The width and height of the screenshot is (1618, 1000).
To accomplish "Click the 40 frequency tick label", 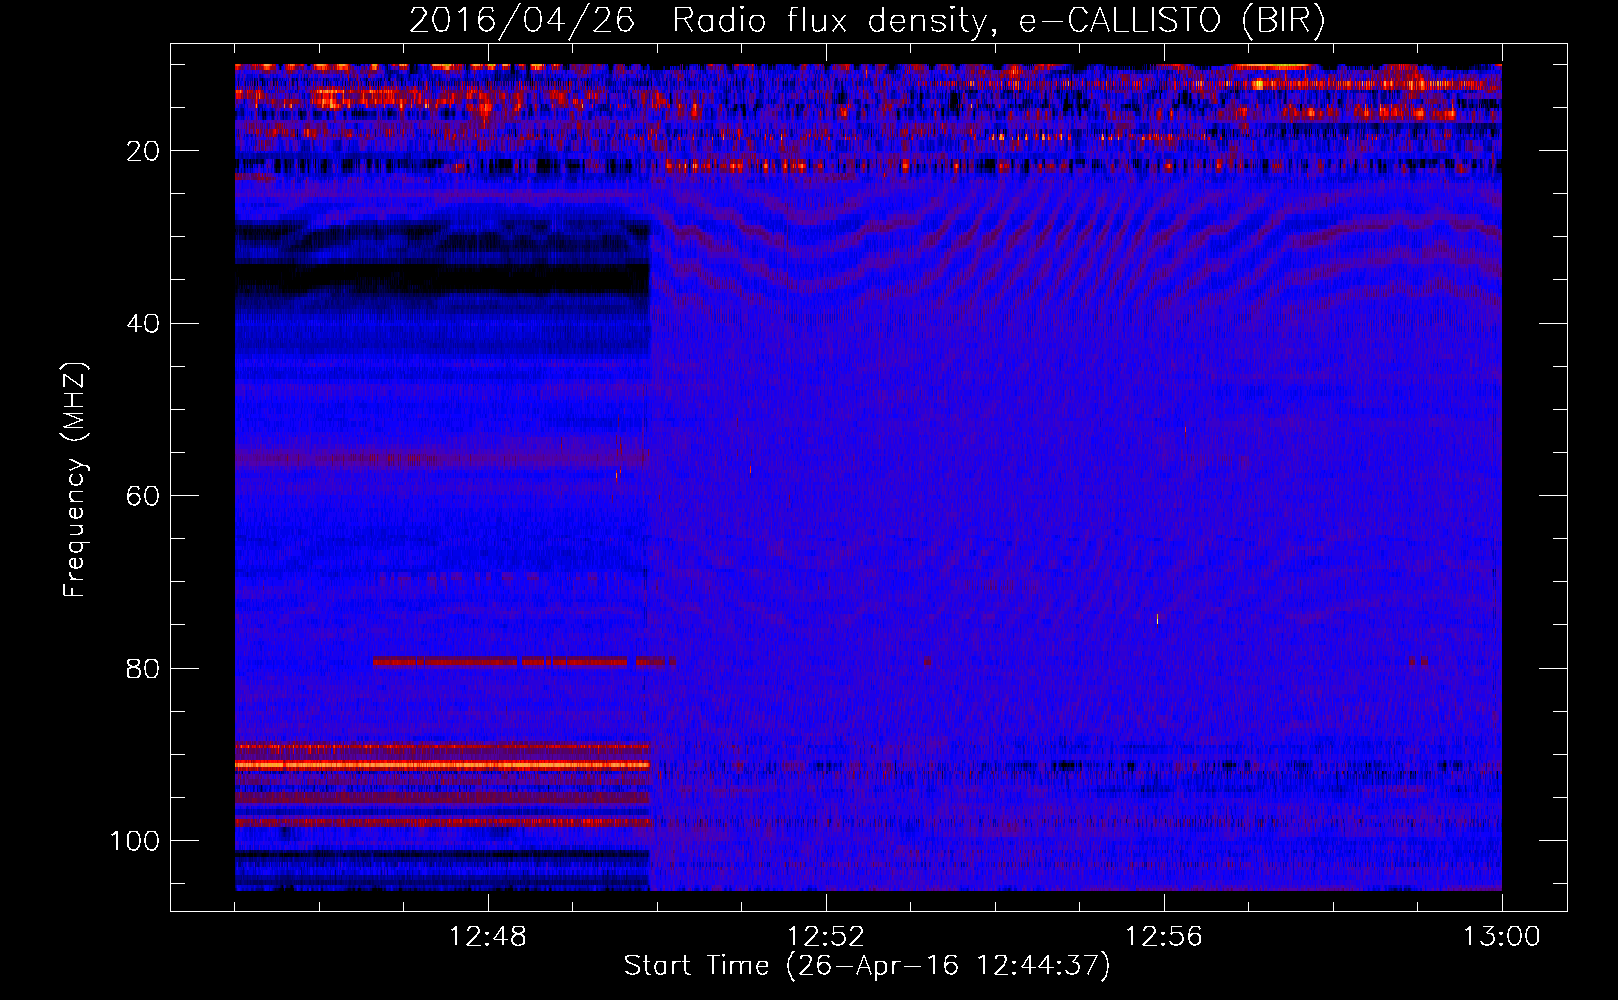I will tap(144, 323).
